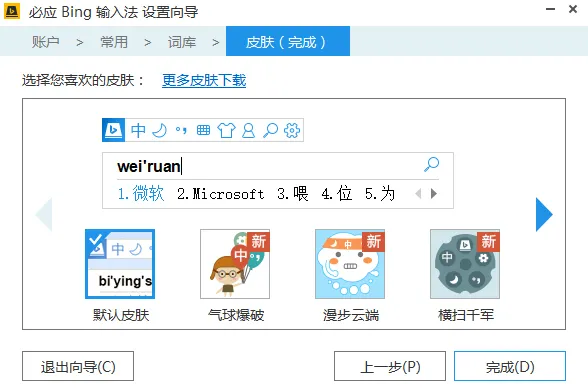This screenshot has width=588, height=390.
Task: Click the 退出向导(C) button
Action: [78, 366]
